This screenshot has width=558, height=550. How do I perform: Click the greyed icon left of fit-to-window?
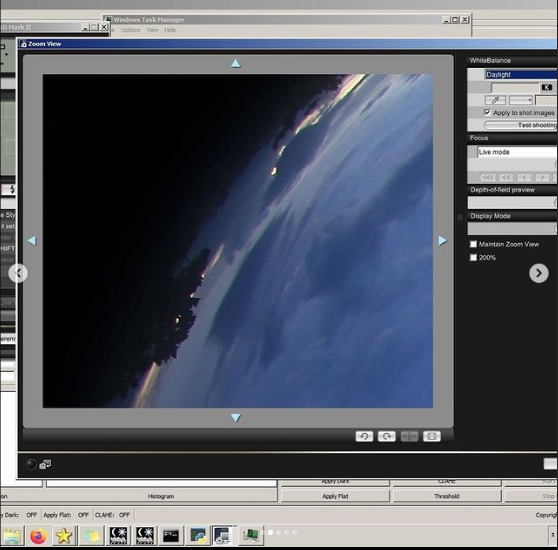click(x=409, y=436)
